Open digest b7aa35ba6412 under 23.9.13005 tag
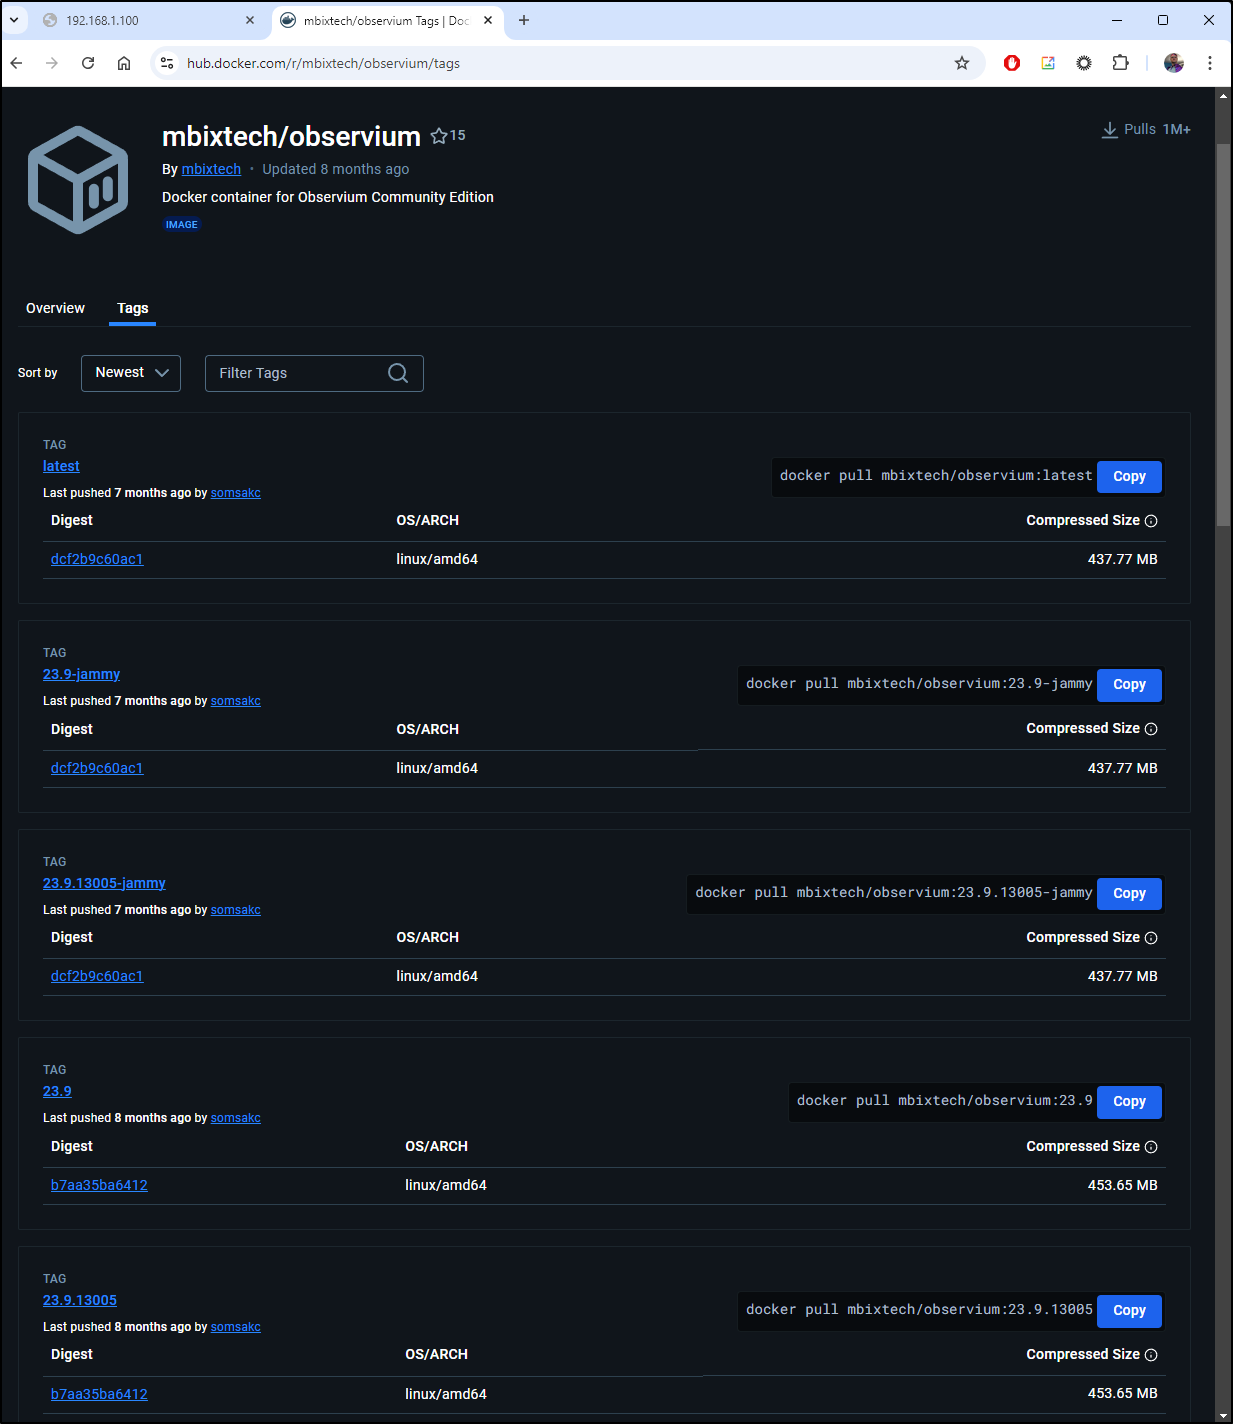 click(99, 1394)
